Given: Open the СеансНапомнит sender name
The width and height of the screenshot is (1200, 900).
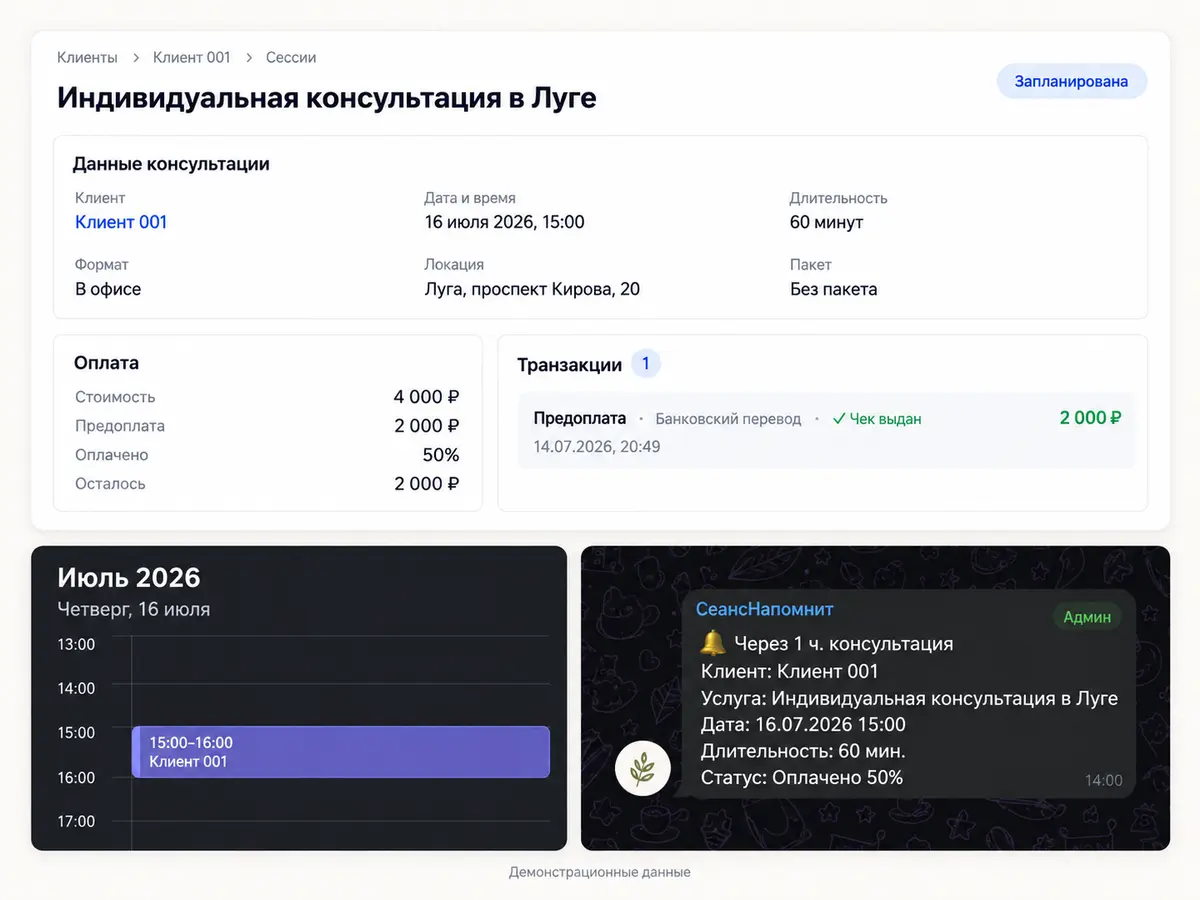Looking at the screenshot, I should (765, 609).
